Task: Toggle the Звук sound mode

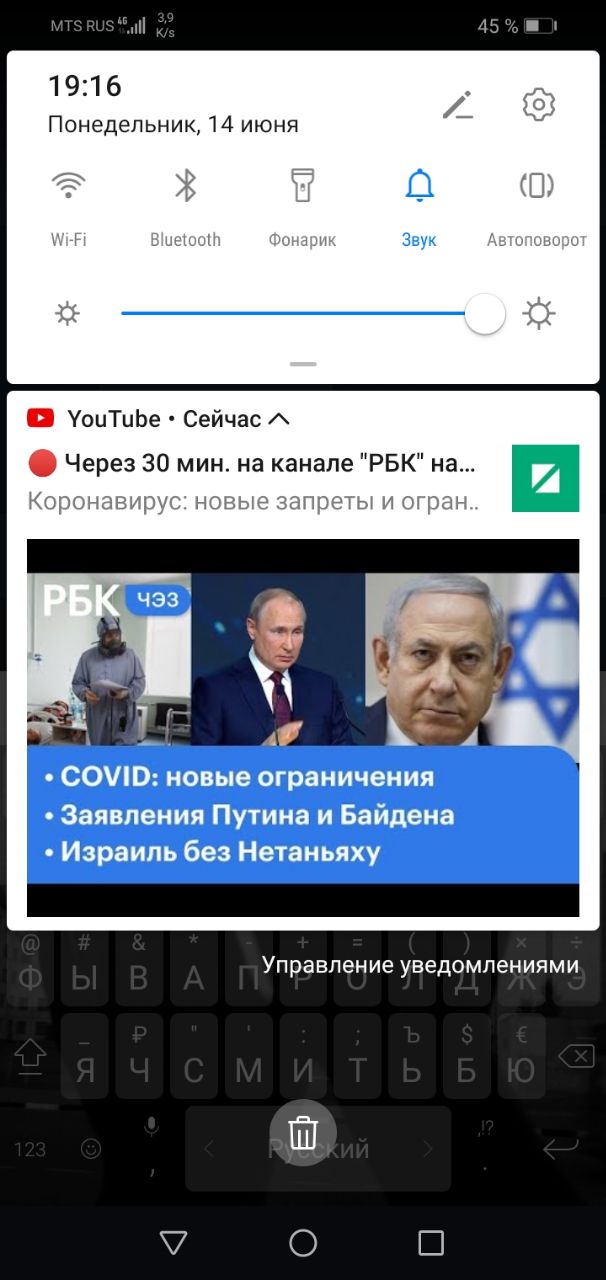Action: (x=419, y=185)
